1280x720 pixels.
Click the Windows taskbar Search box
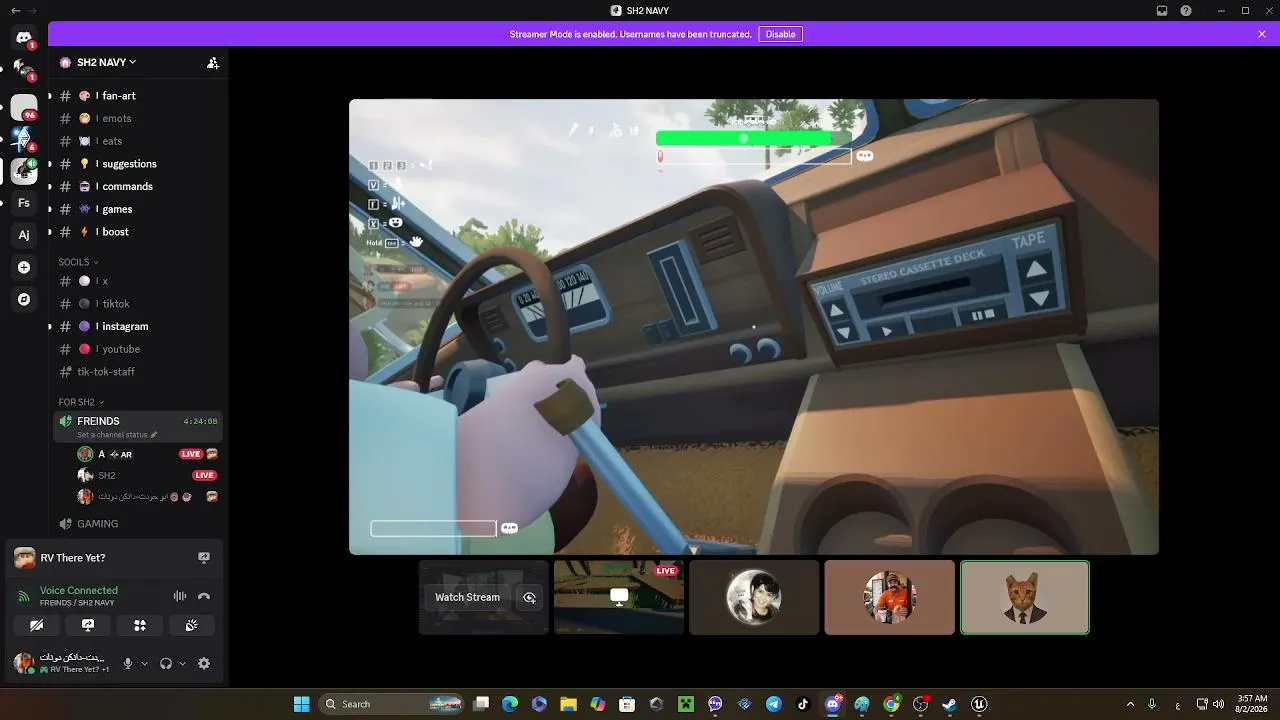pos(393,704)
